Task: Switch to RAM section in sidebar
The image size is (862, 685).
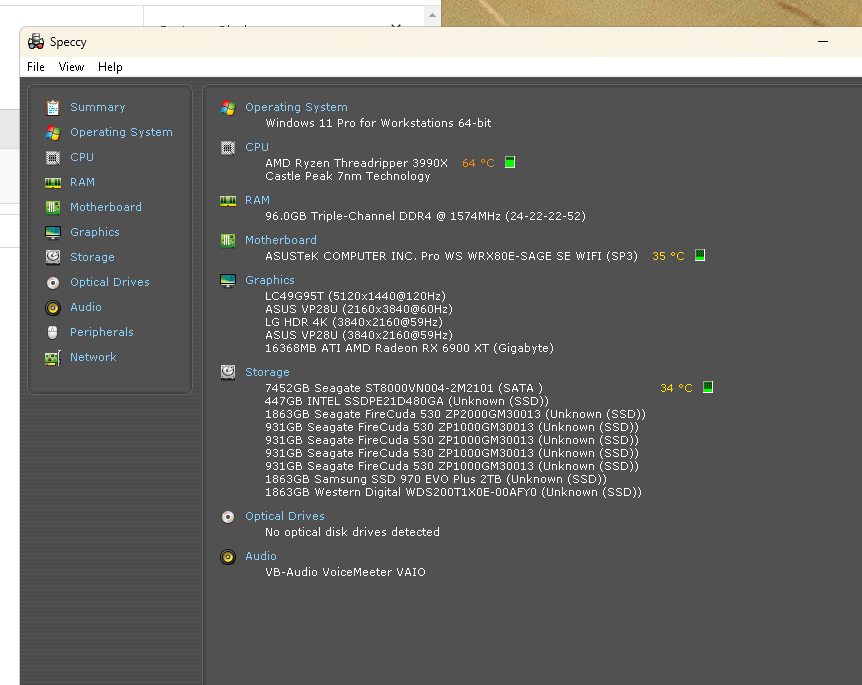Action: 82,182
